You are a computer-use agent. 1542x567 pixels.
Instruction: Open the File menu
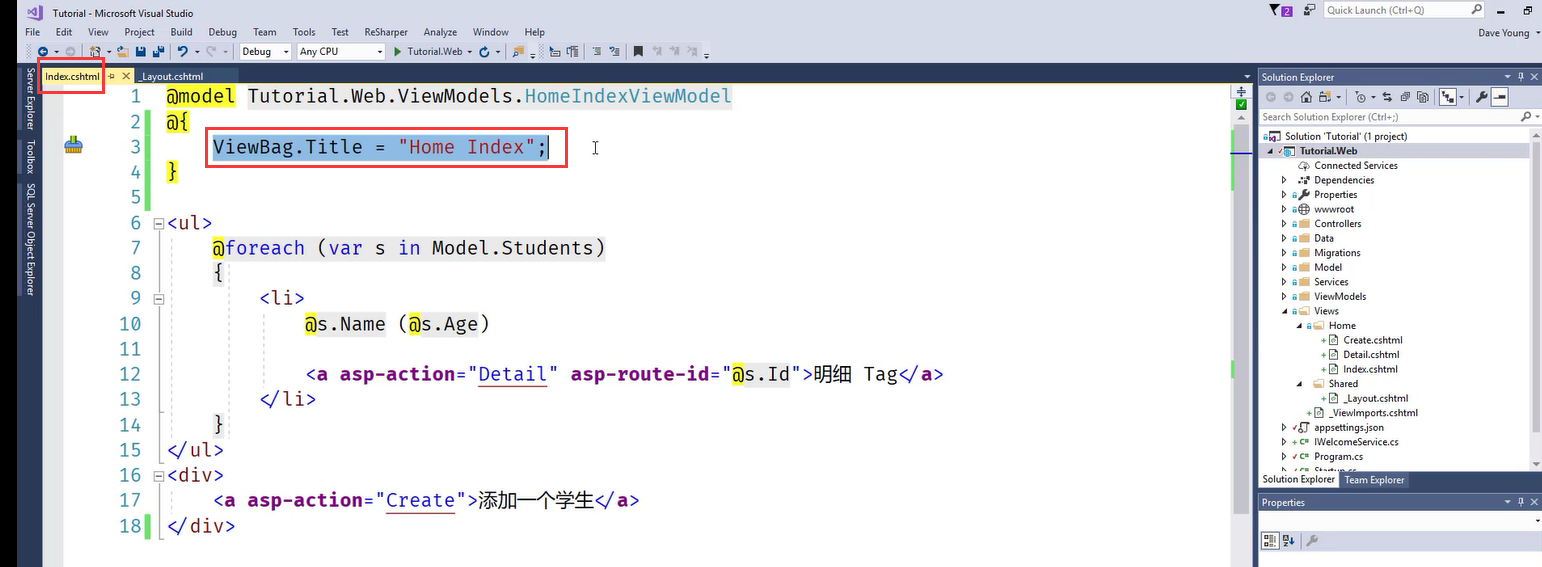33,32
